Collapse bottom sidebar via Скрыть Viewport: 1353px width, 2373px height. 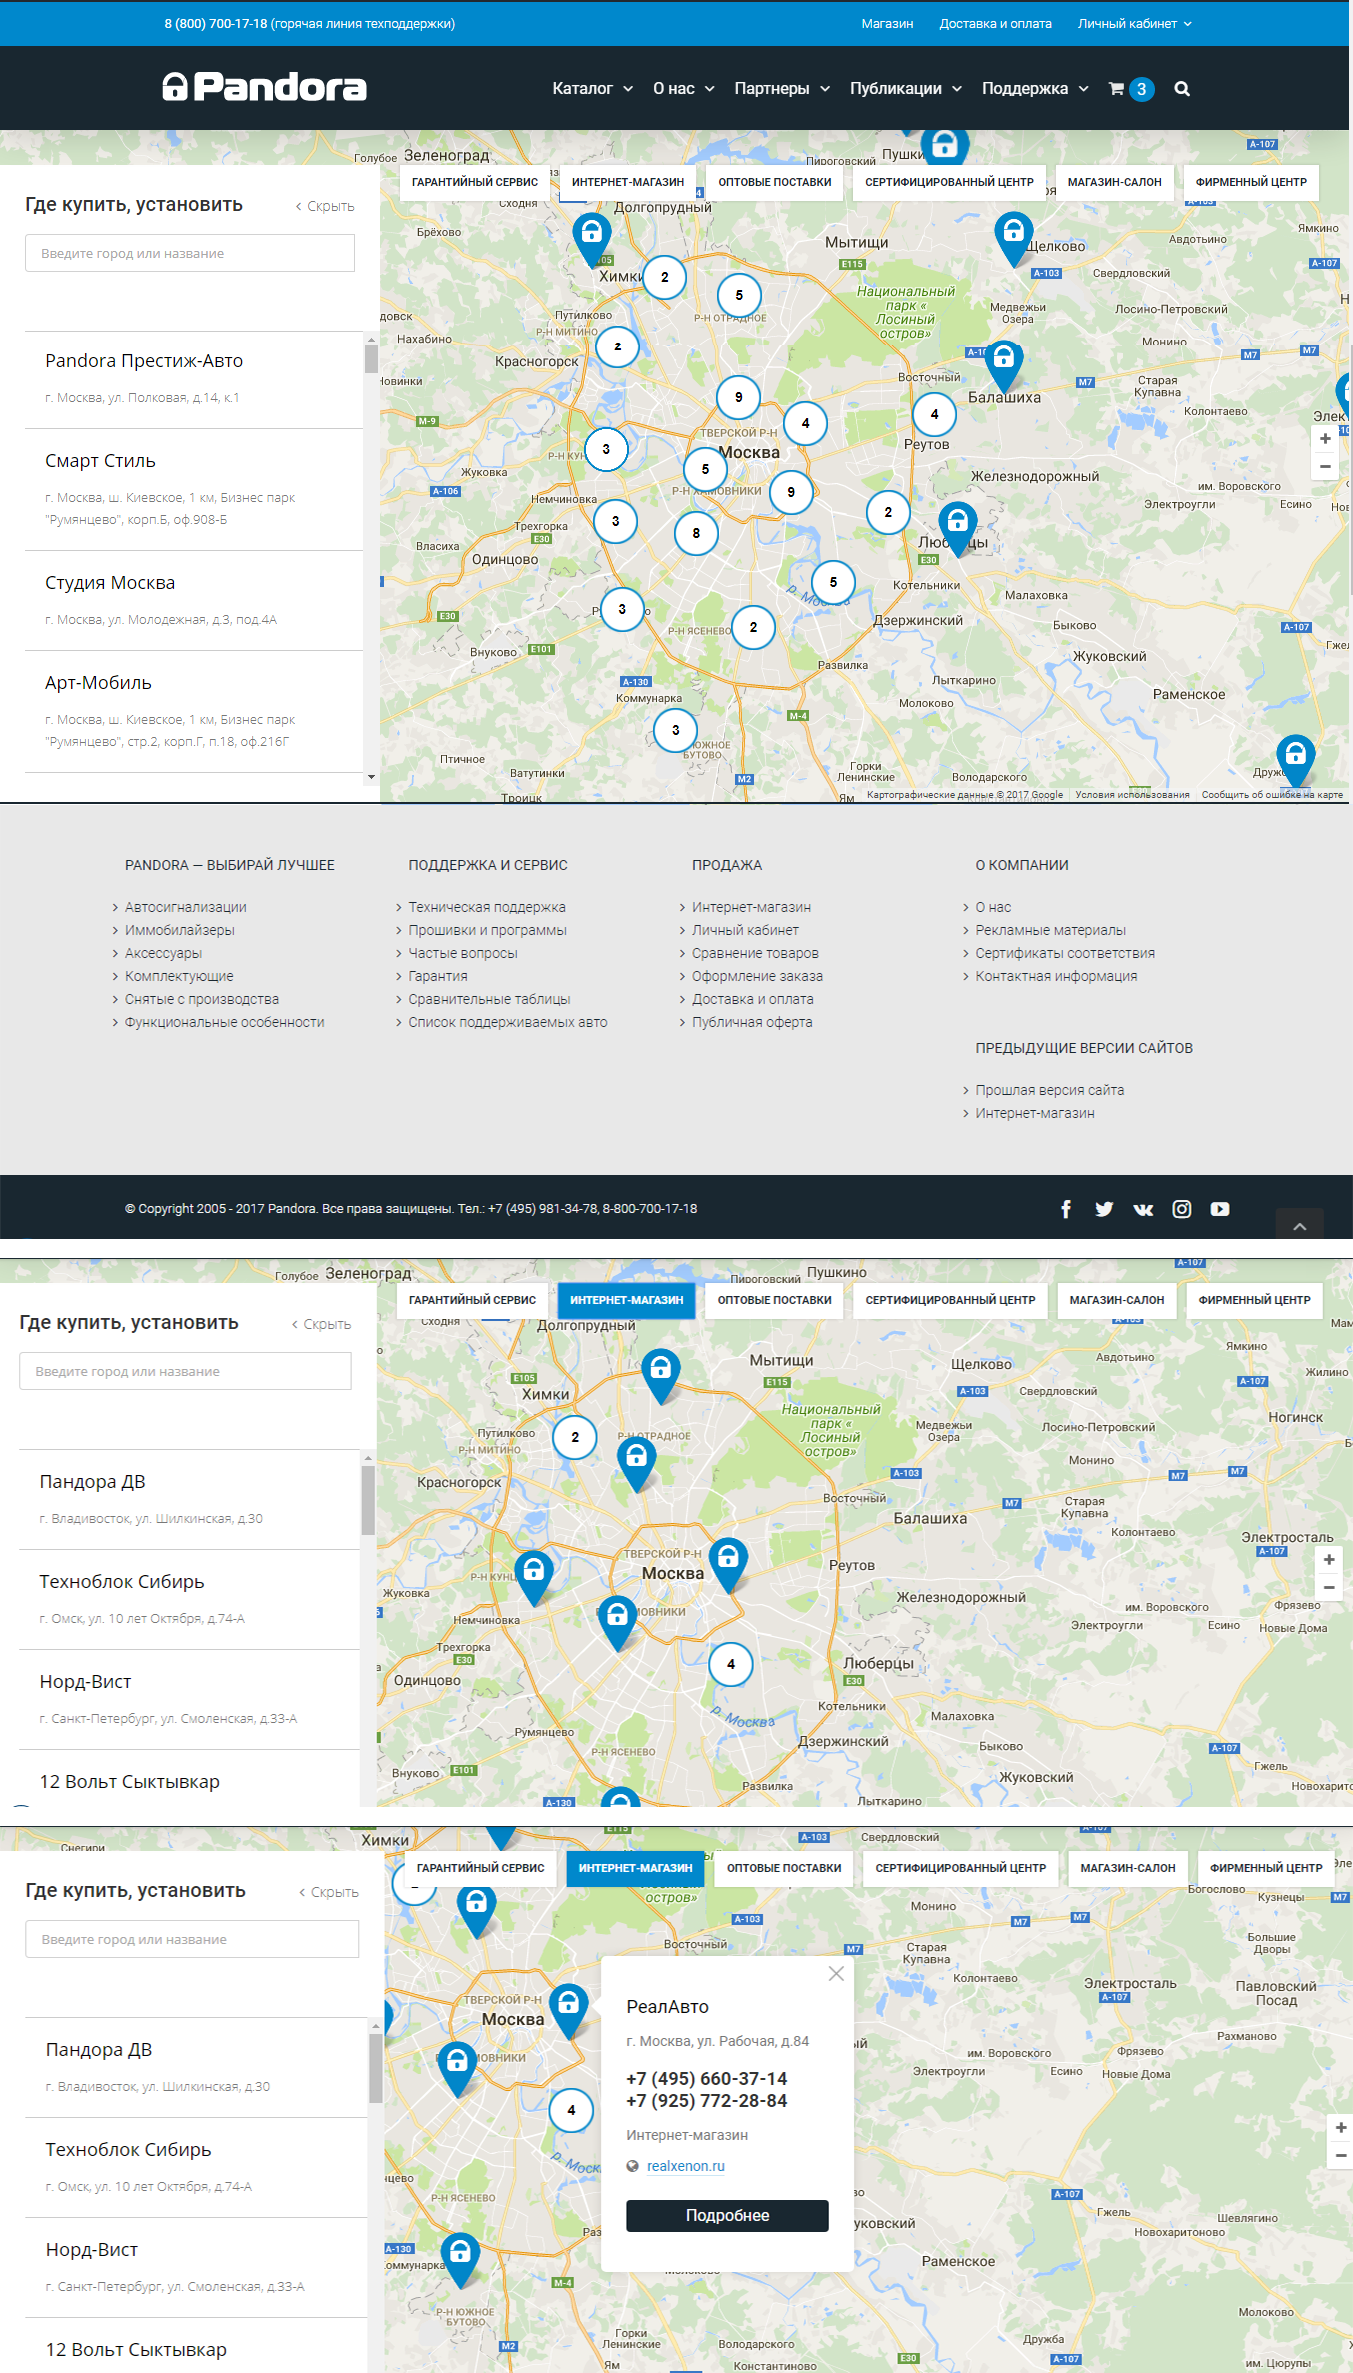click(329, 1892)
